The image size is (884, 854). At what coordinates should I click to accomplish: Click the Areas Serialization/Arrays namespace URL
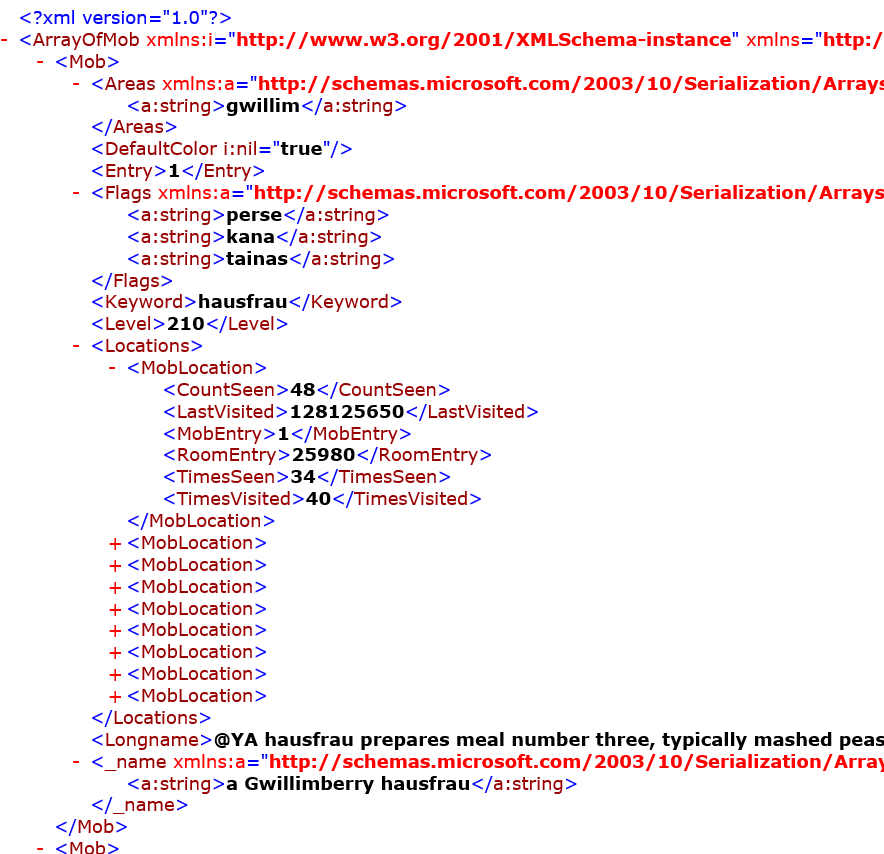point(571,84)
